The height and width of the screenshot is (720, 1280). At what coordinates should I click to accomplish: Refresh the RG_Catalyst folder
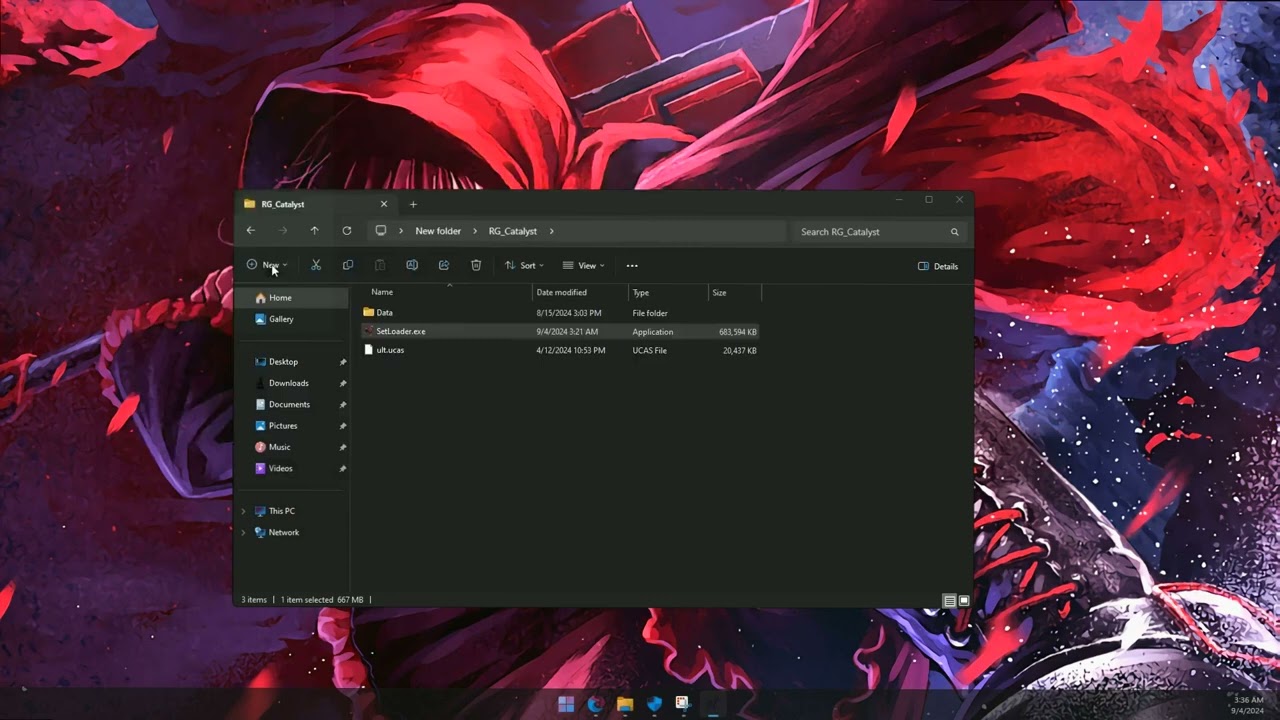click(x=347, y=231)
